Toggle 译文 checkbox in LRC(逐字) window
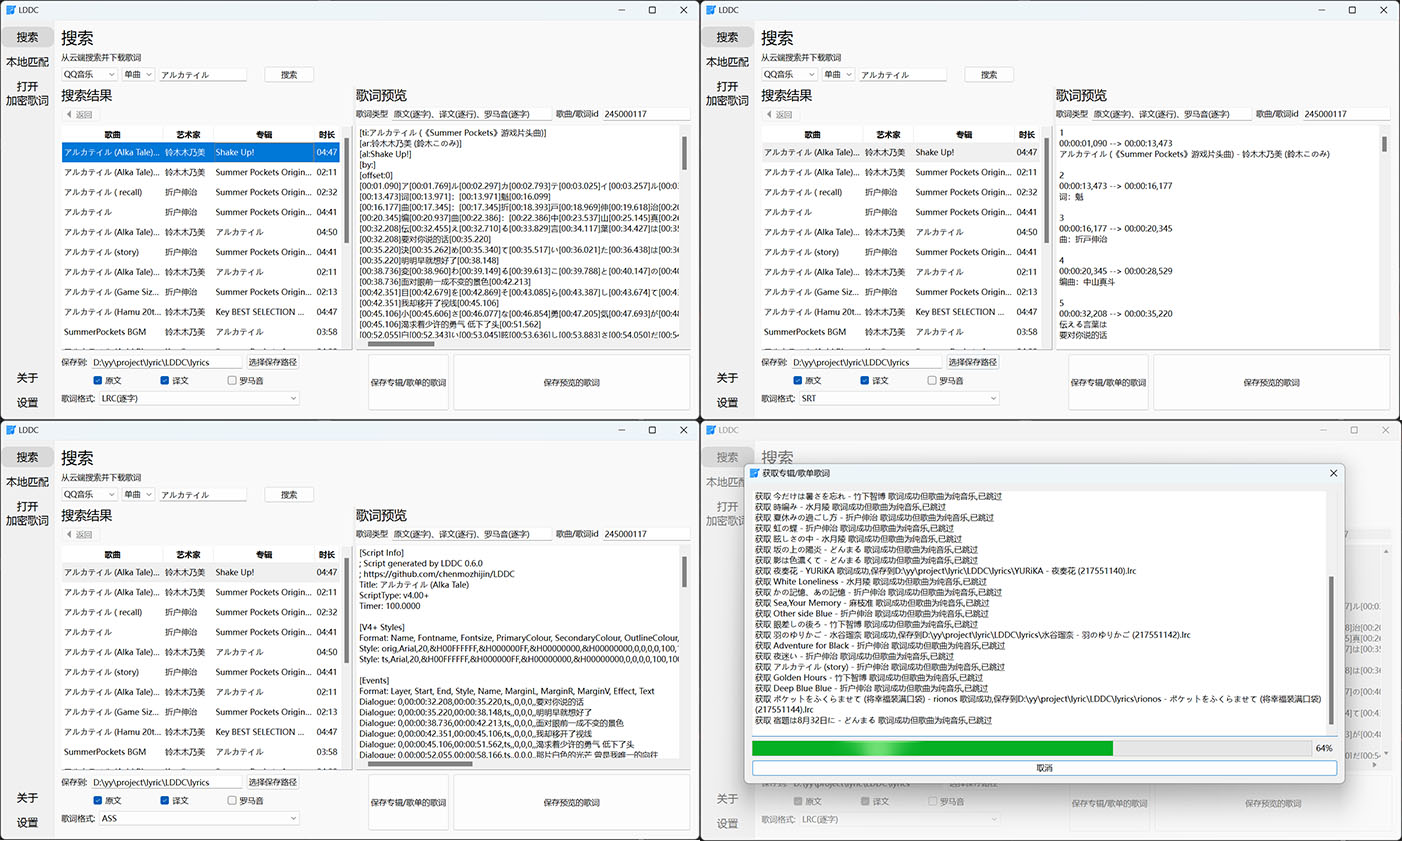The image size is (1402, 841). click(x=164, y=380)
